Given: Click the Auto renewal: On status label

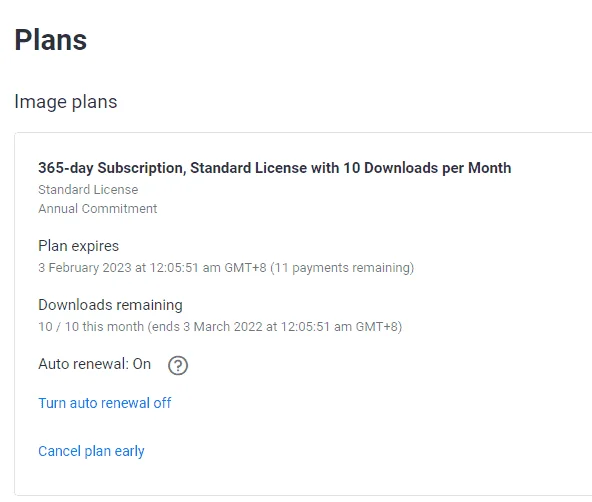Looking at the screenshot, I should (94, 364).
